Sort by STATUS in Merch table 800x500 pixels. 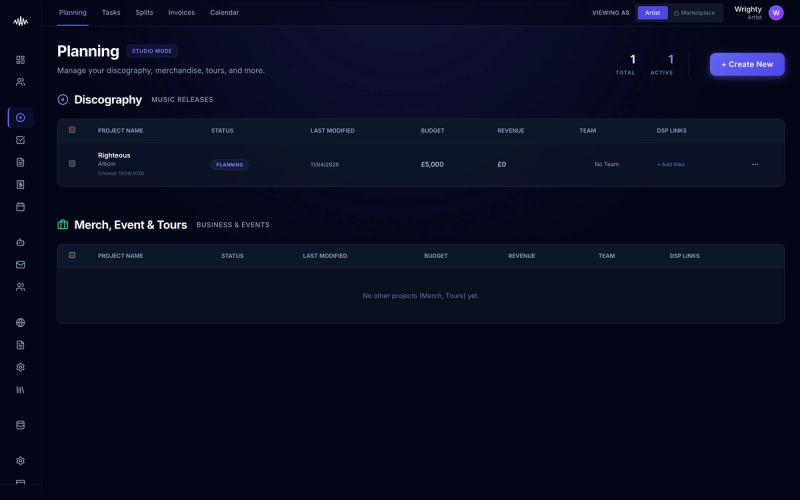click(232, 256)
